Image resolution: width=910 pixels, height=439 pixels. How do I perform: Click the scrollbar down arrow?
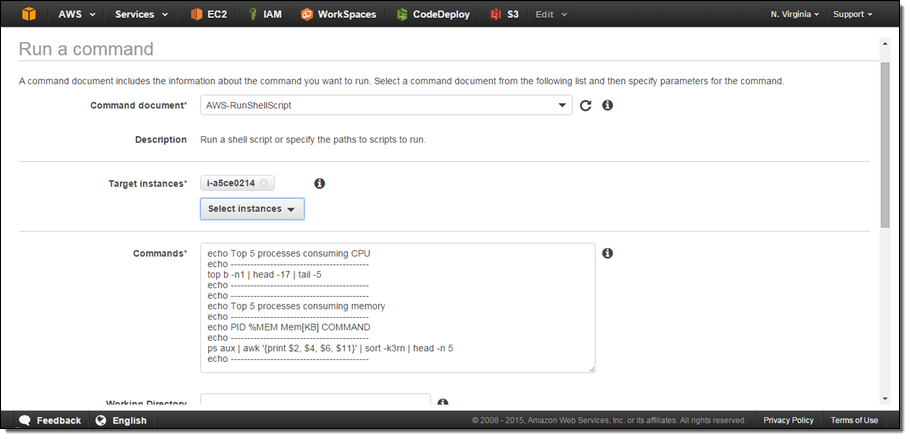pos(884,399)
